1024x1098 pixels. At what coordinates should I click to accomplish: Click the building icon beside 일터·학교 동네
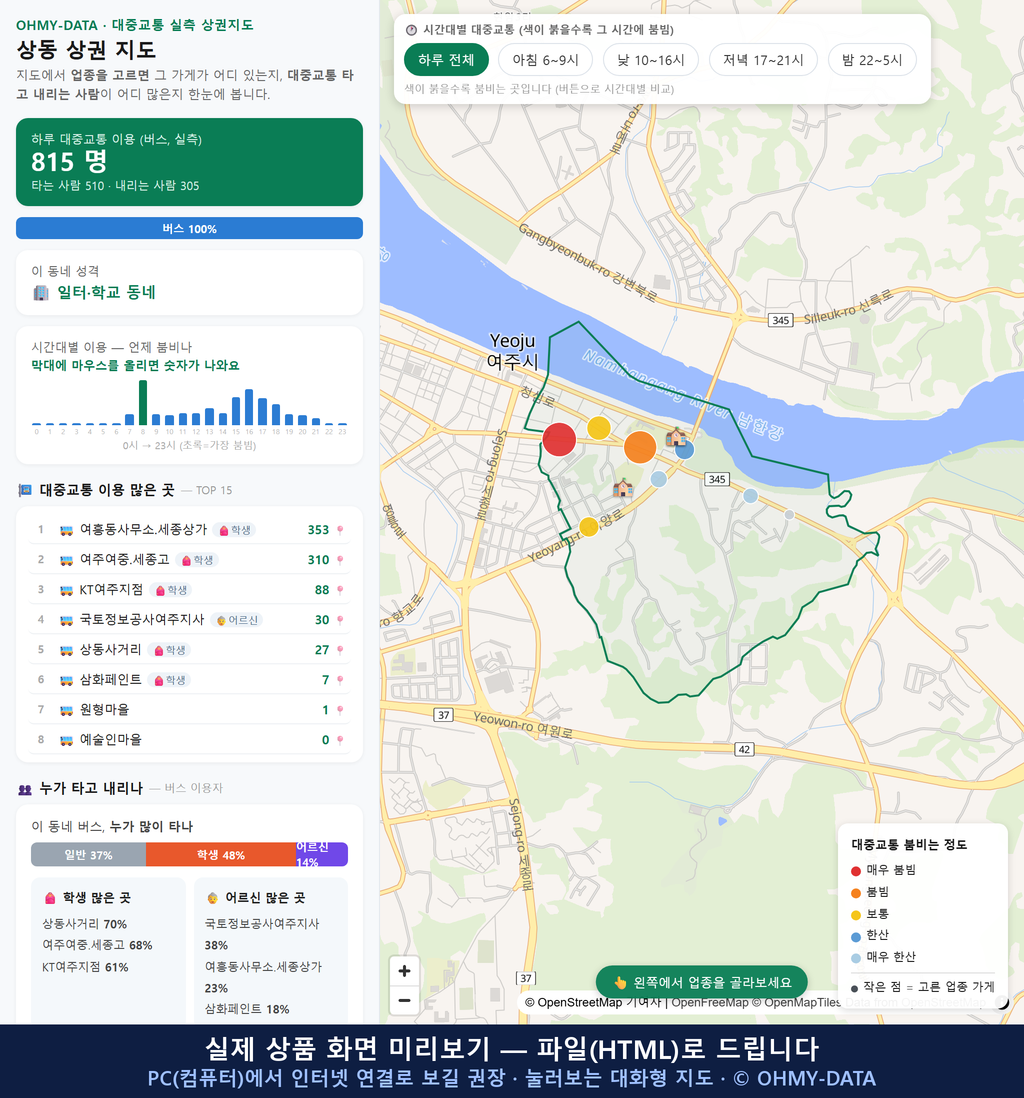tap(41, 293)
